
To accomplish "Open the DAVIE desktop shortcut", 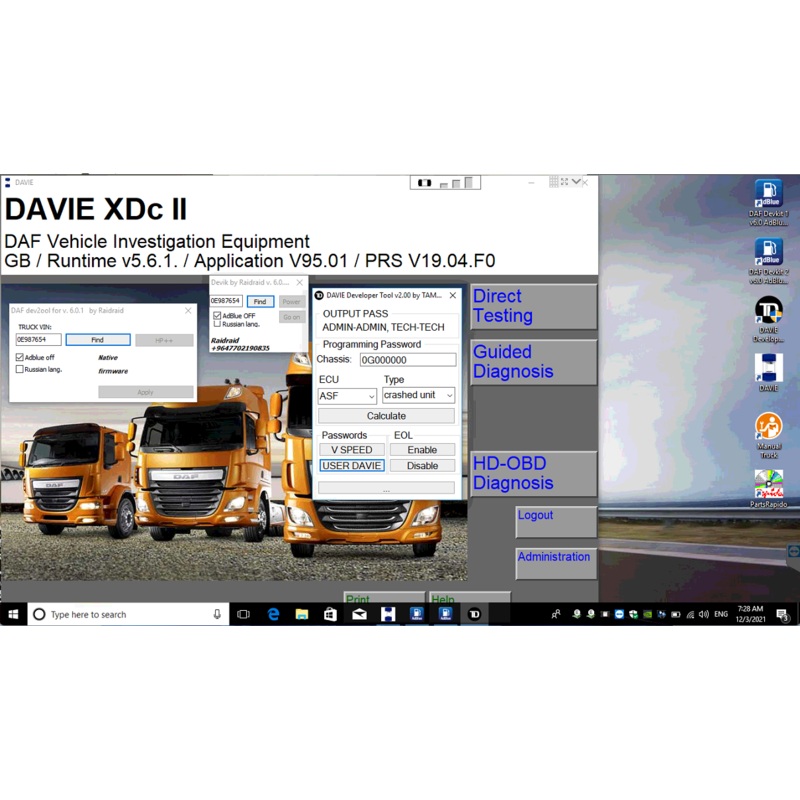I will click(768, 372).
